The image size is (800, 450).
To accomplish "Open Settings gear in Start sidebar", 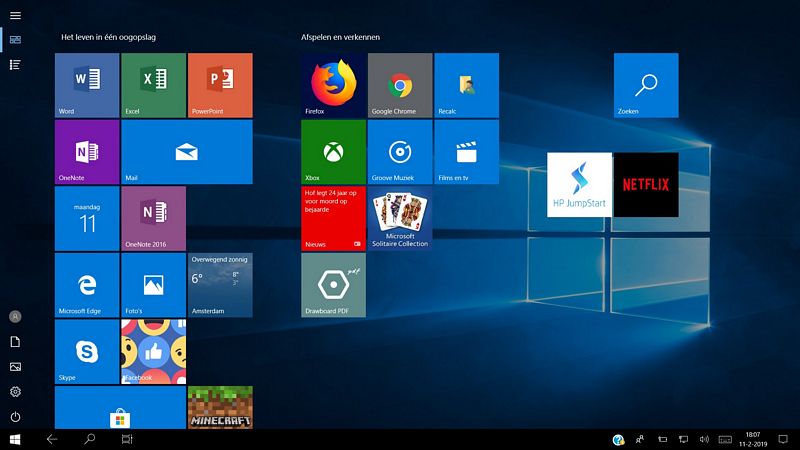I will coord(15,392).
